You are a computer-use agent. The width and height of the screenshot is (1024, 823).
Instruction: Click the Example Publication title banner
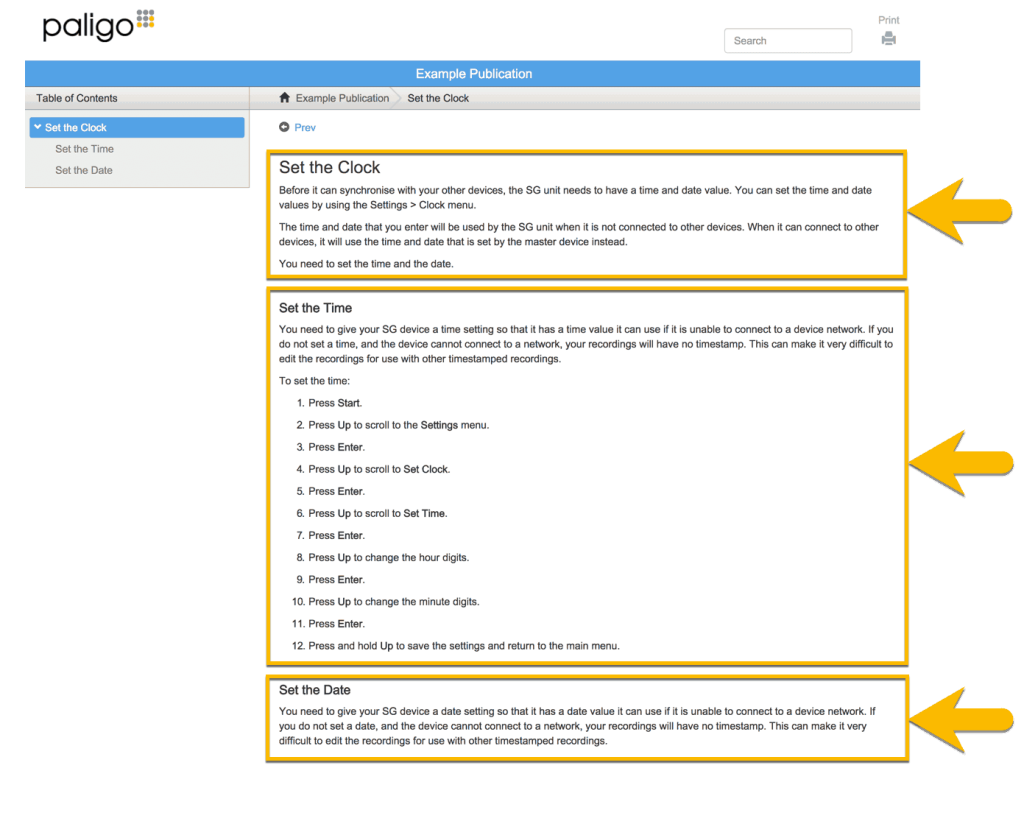pyautogui.click(x=473, y=74)
